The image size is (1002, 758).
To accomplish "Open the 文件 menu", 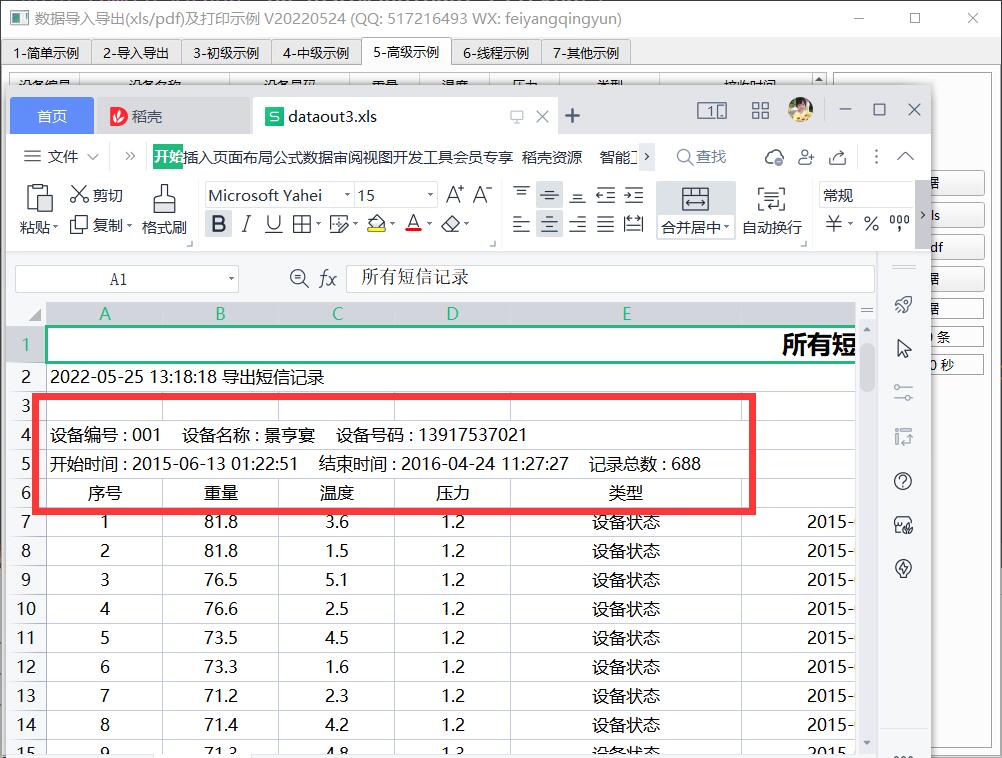I will pos(61,157).
